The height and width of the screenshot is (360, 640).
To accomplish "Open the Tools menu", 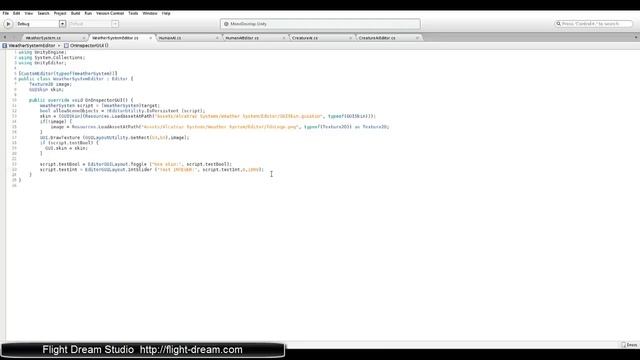I will pyautogui.click(x=133, y=13).
